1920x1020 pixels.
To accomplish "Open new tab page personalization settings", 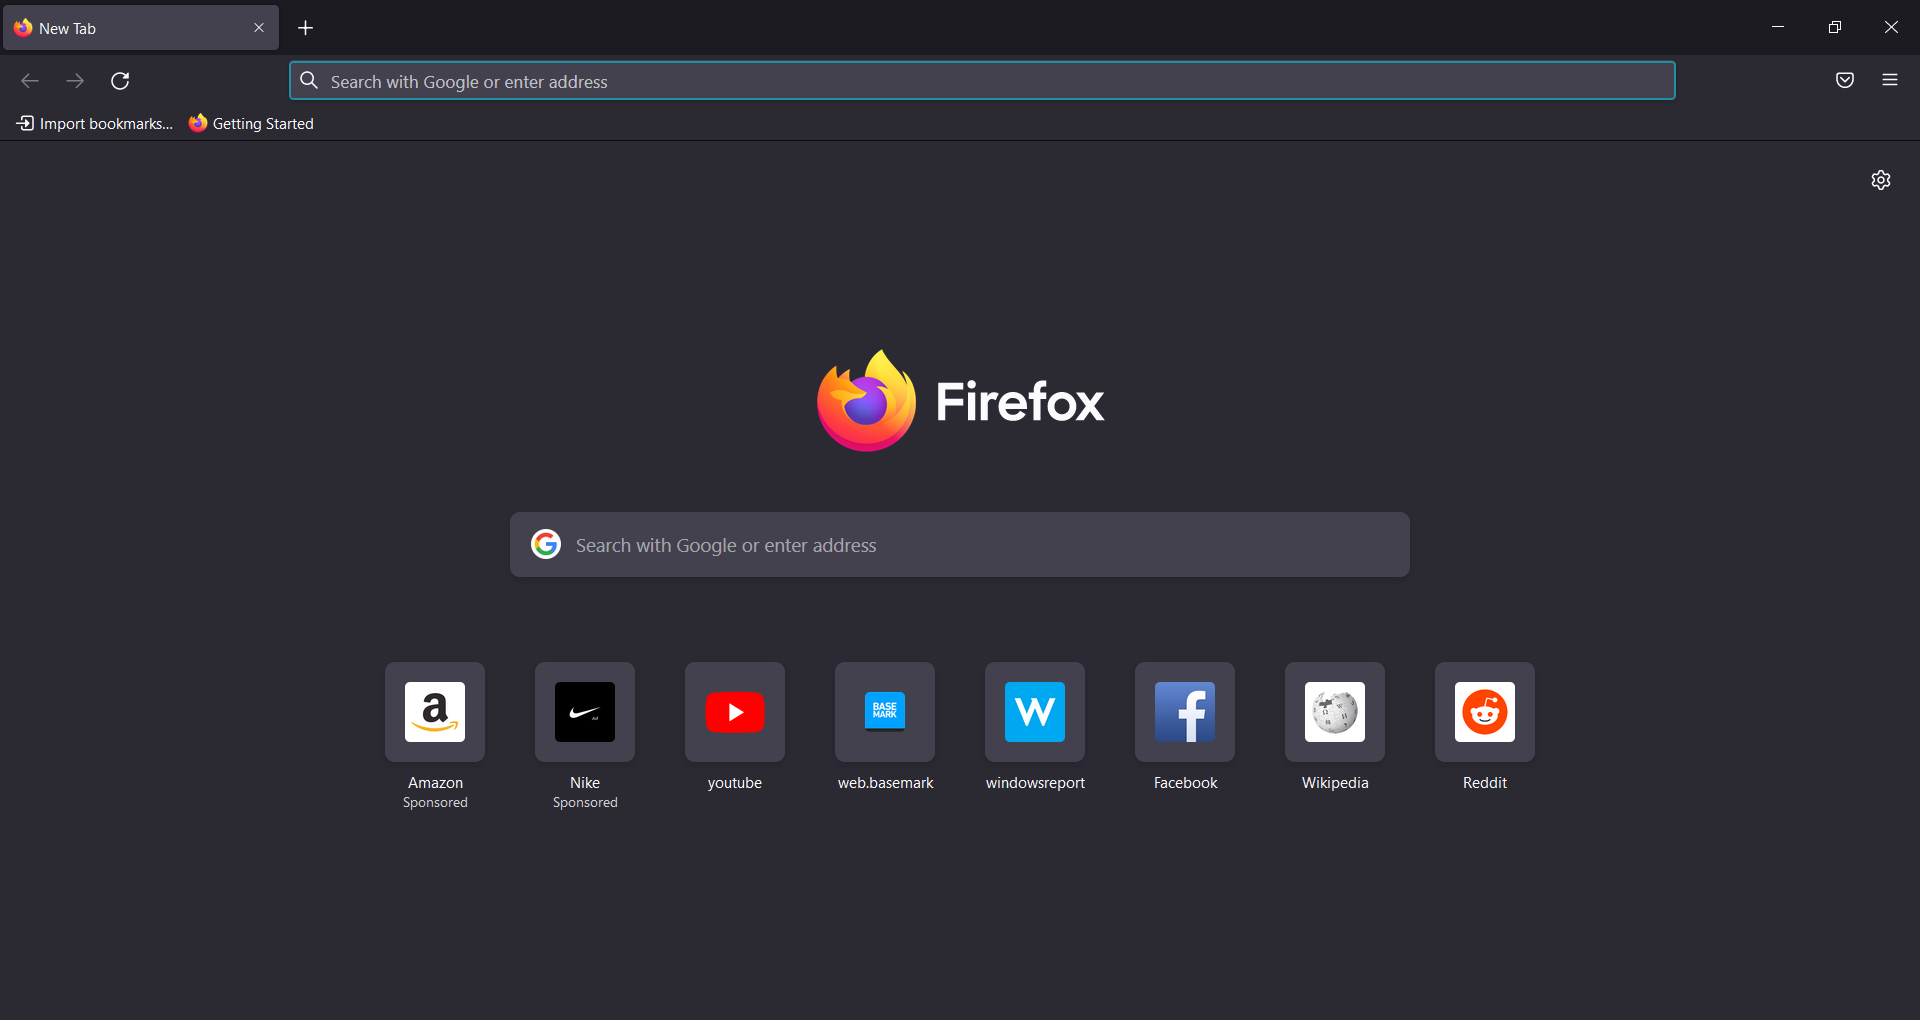I will 1881,180.
